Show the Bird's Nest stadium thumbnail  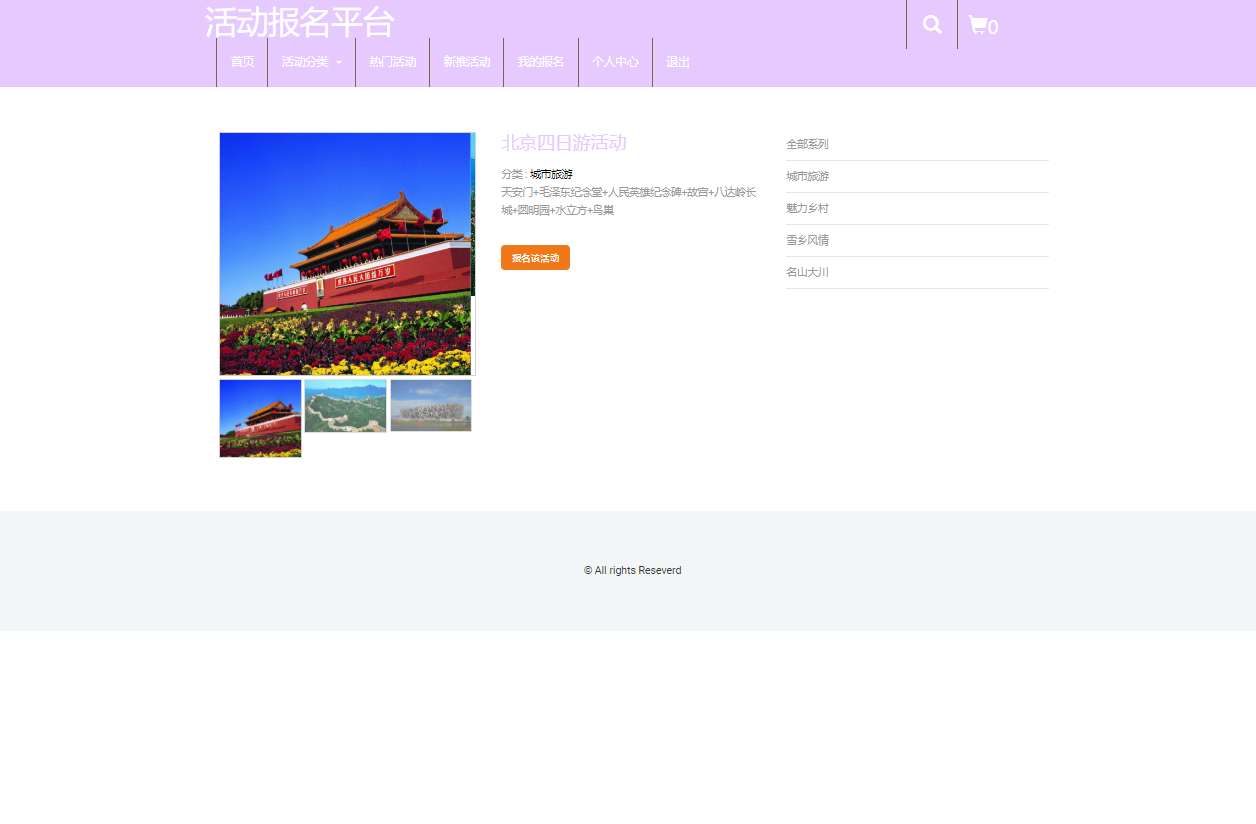(431, 405)
